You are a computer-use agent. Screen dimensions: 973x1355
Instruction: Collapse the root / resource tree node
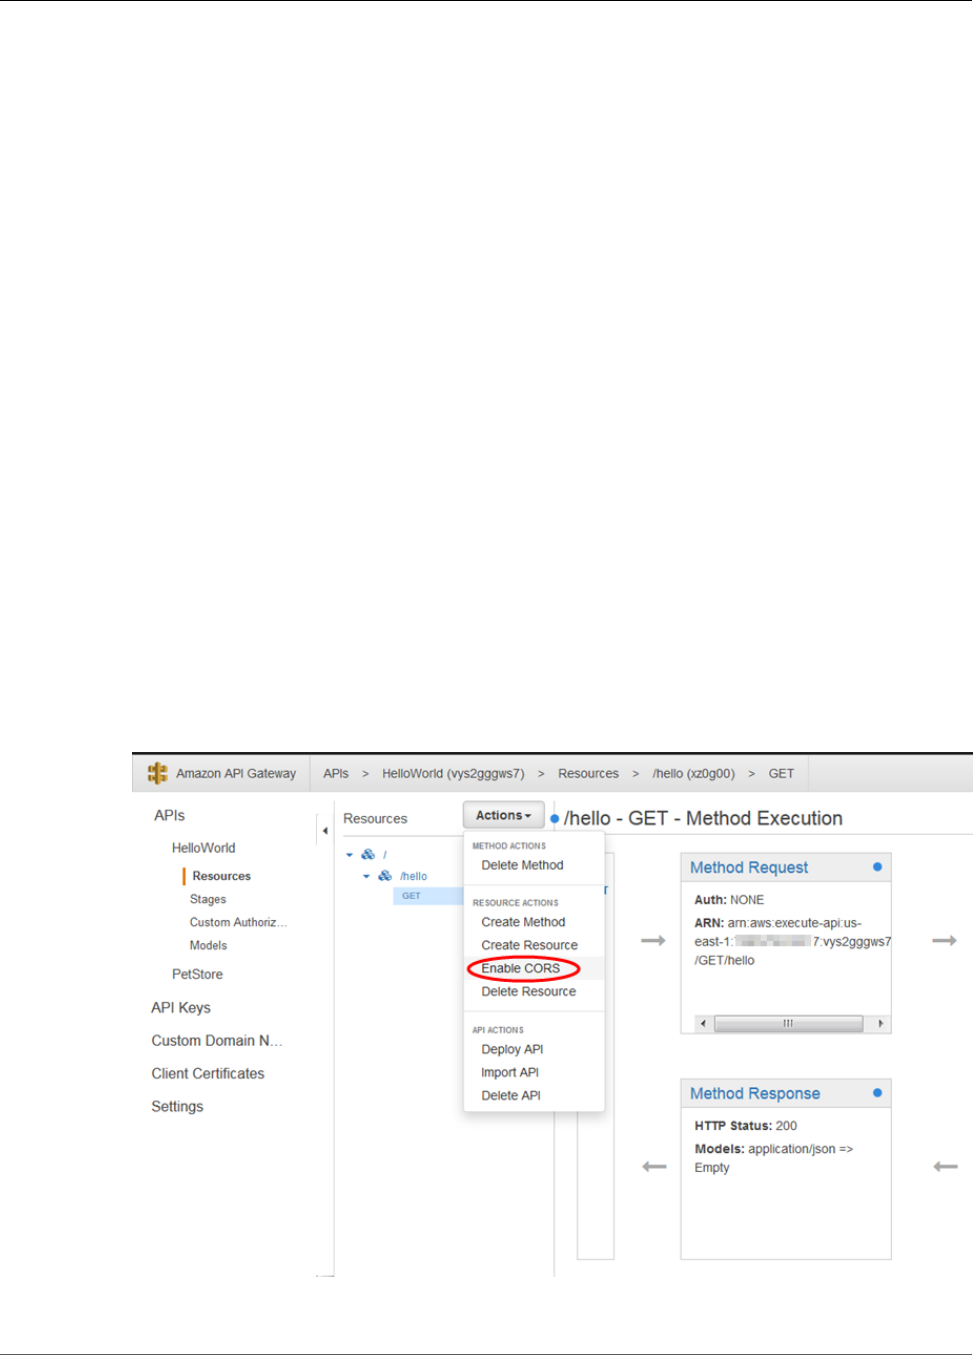tap(350, 855)
